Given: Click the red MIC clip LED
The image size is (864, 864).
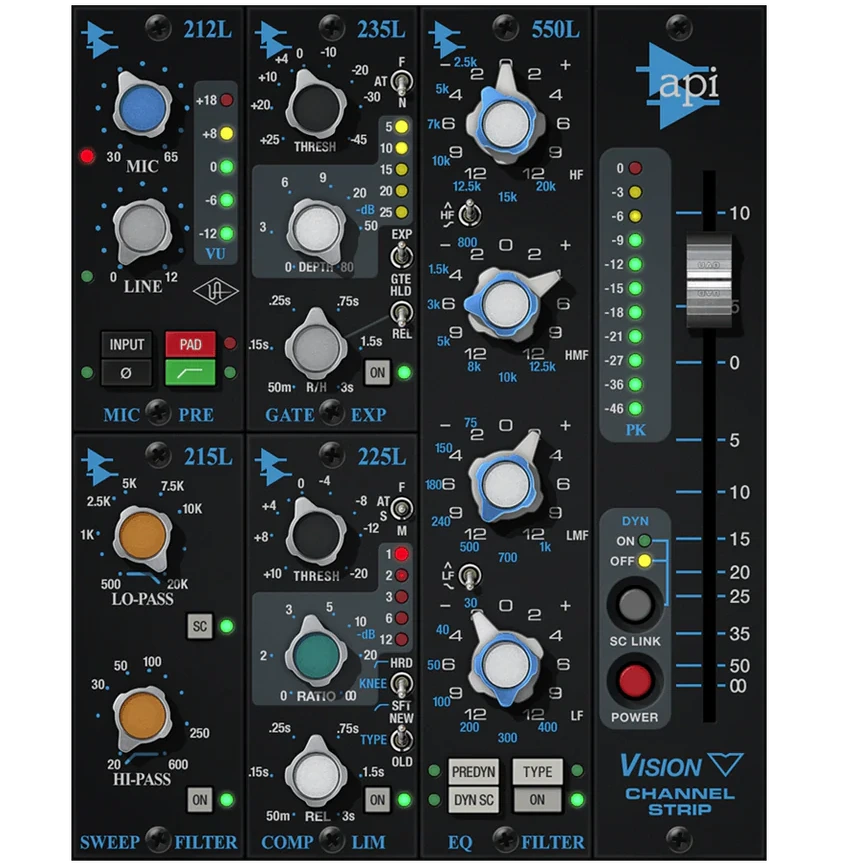Looking at the screenshot, I should [x=87, y=156].
